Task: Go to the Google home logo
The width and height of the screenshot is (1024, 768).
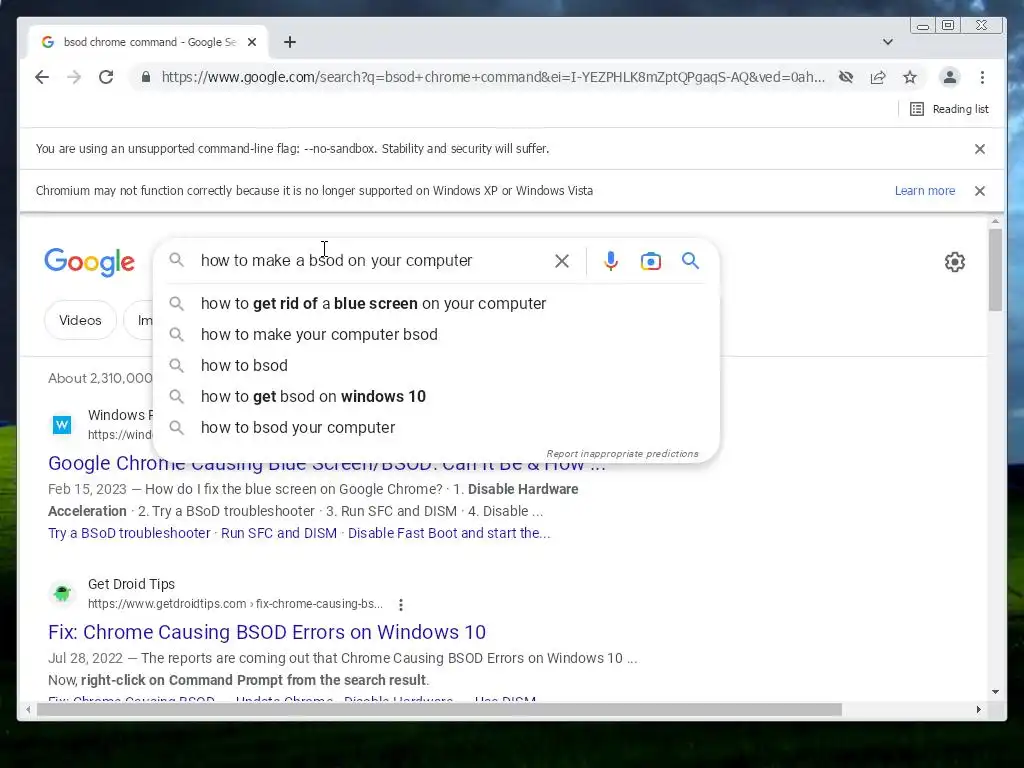Action: click(89, 262)
